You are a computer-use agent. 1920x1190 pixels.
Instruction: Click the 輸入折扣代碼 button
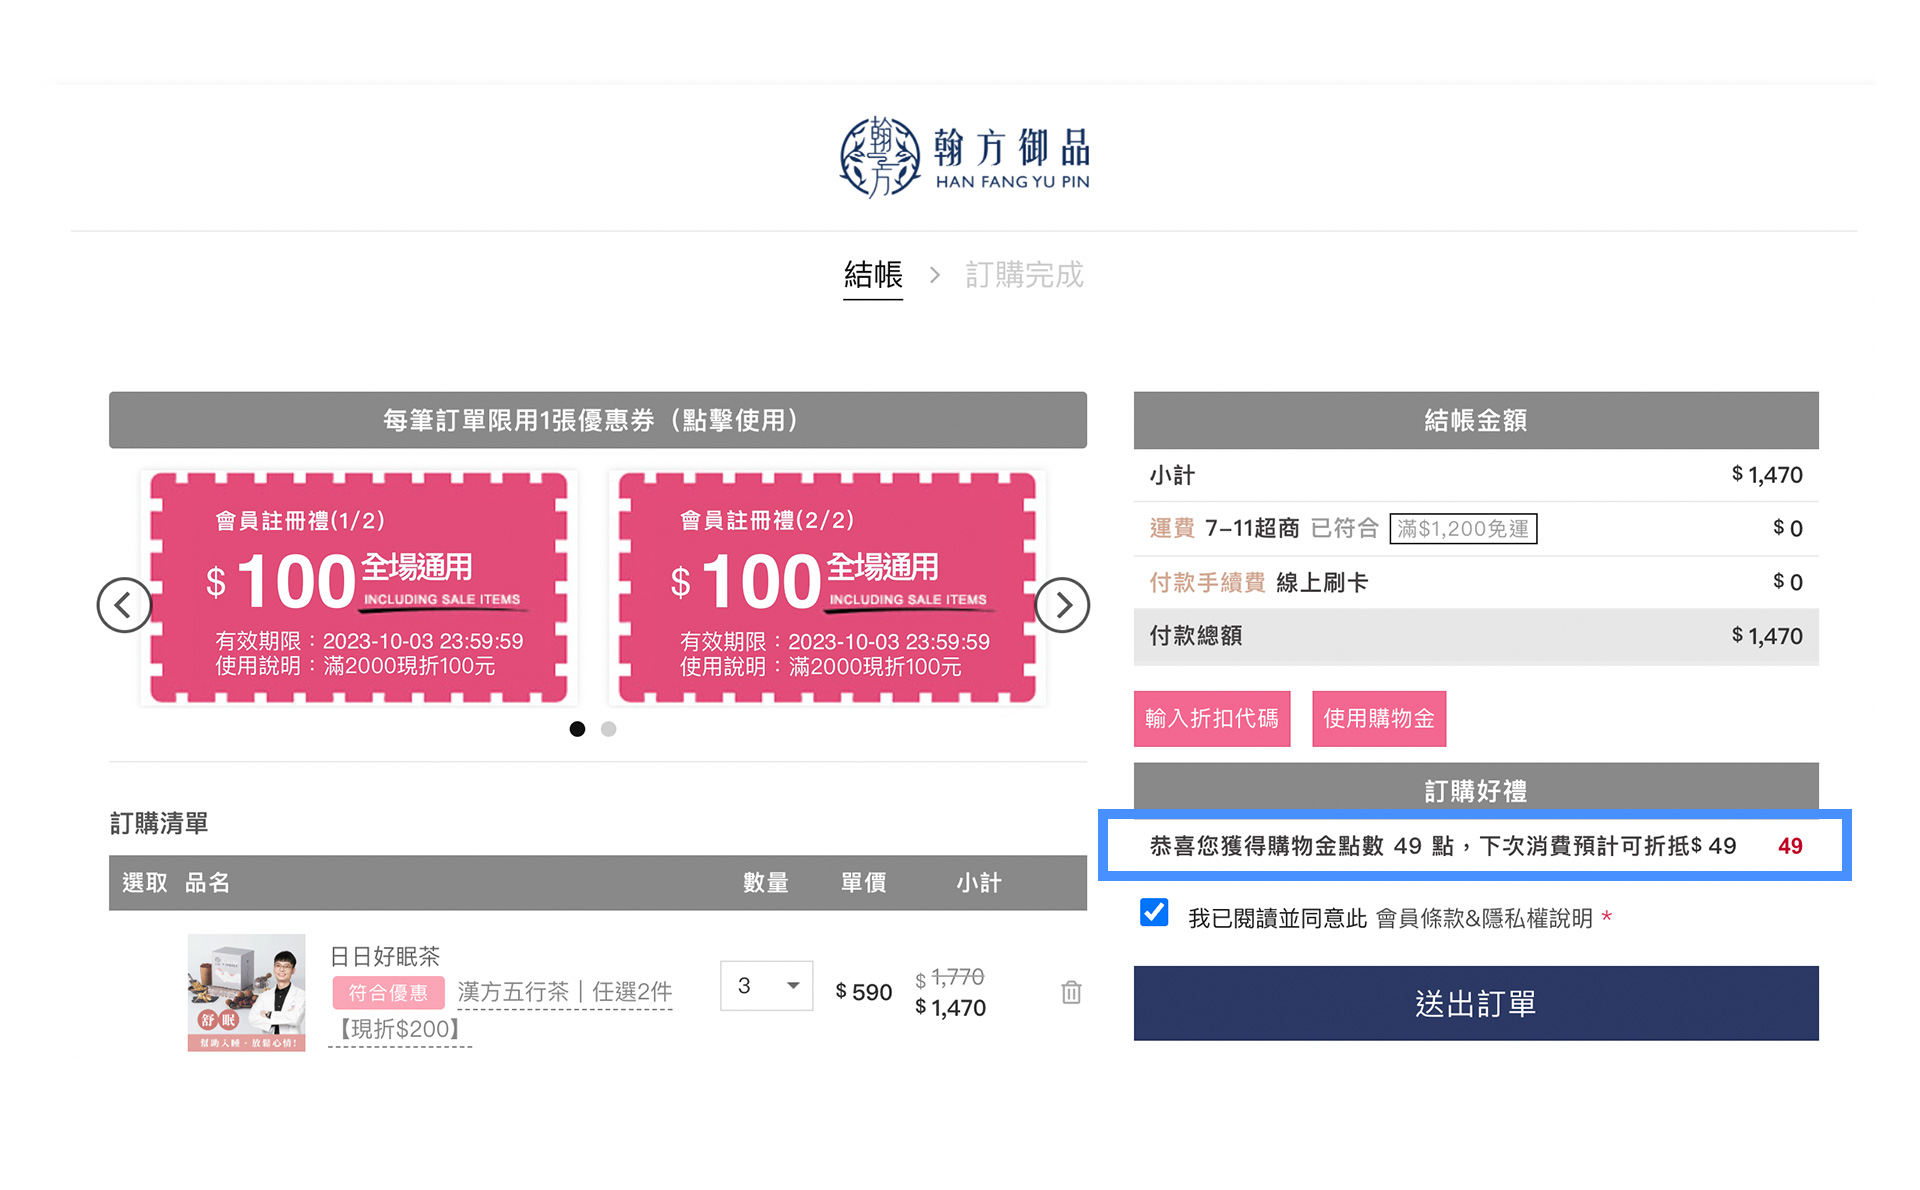[1211, 718]
